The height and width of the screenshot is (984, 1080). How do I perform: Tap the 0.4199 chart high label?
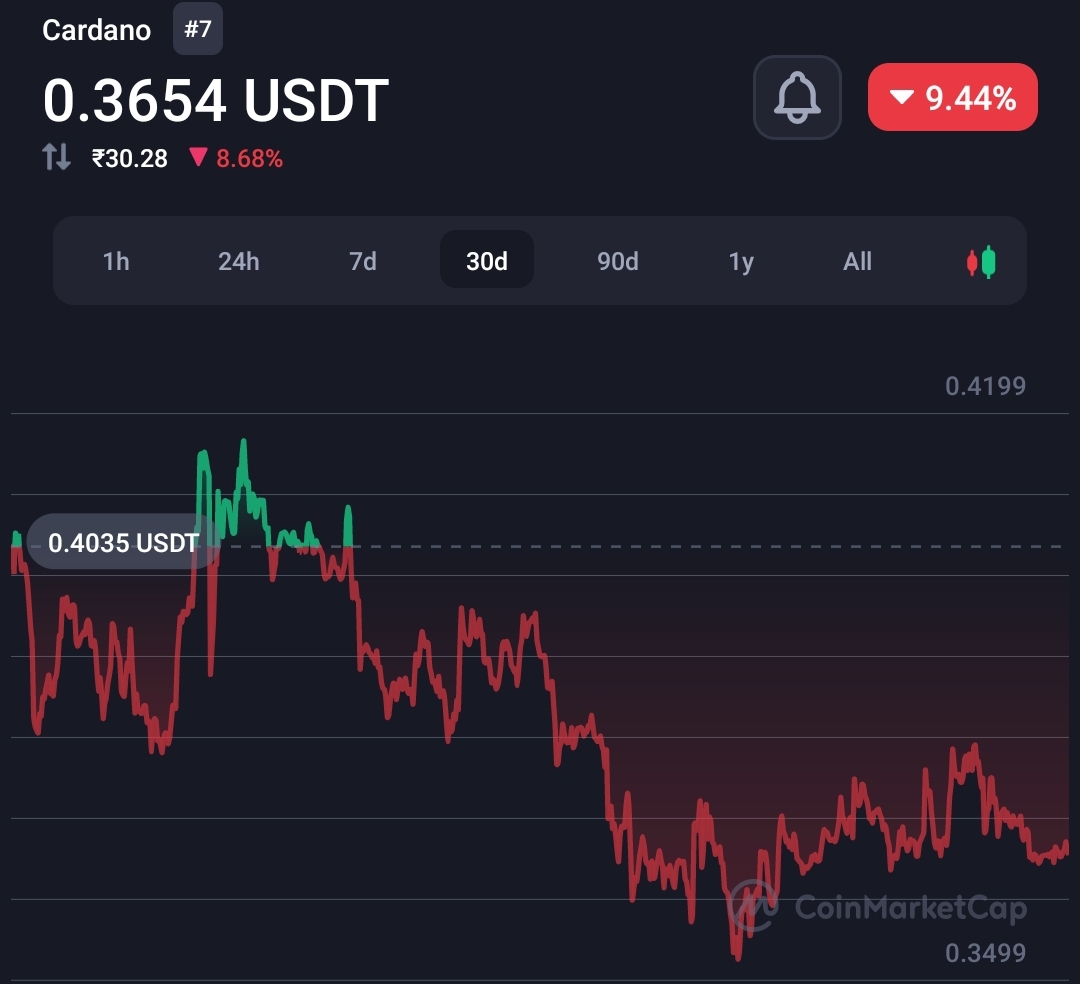[985, 386]
